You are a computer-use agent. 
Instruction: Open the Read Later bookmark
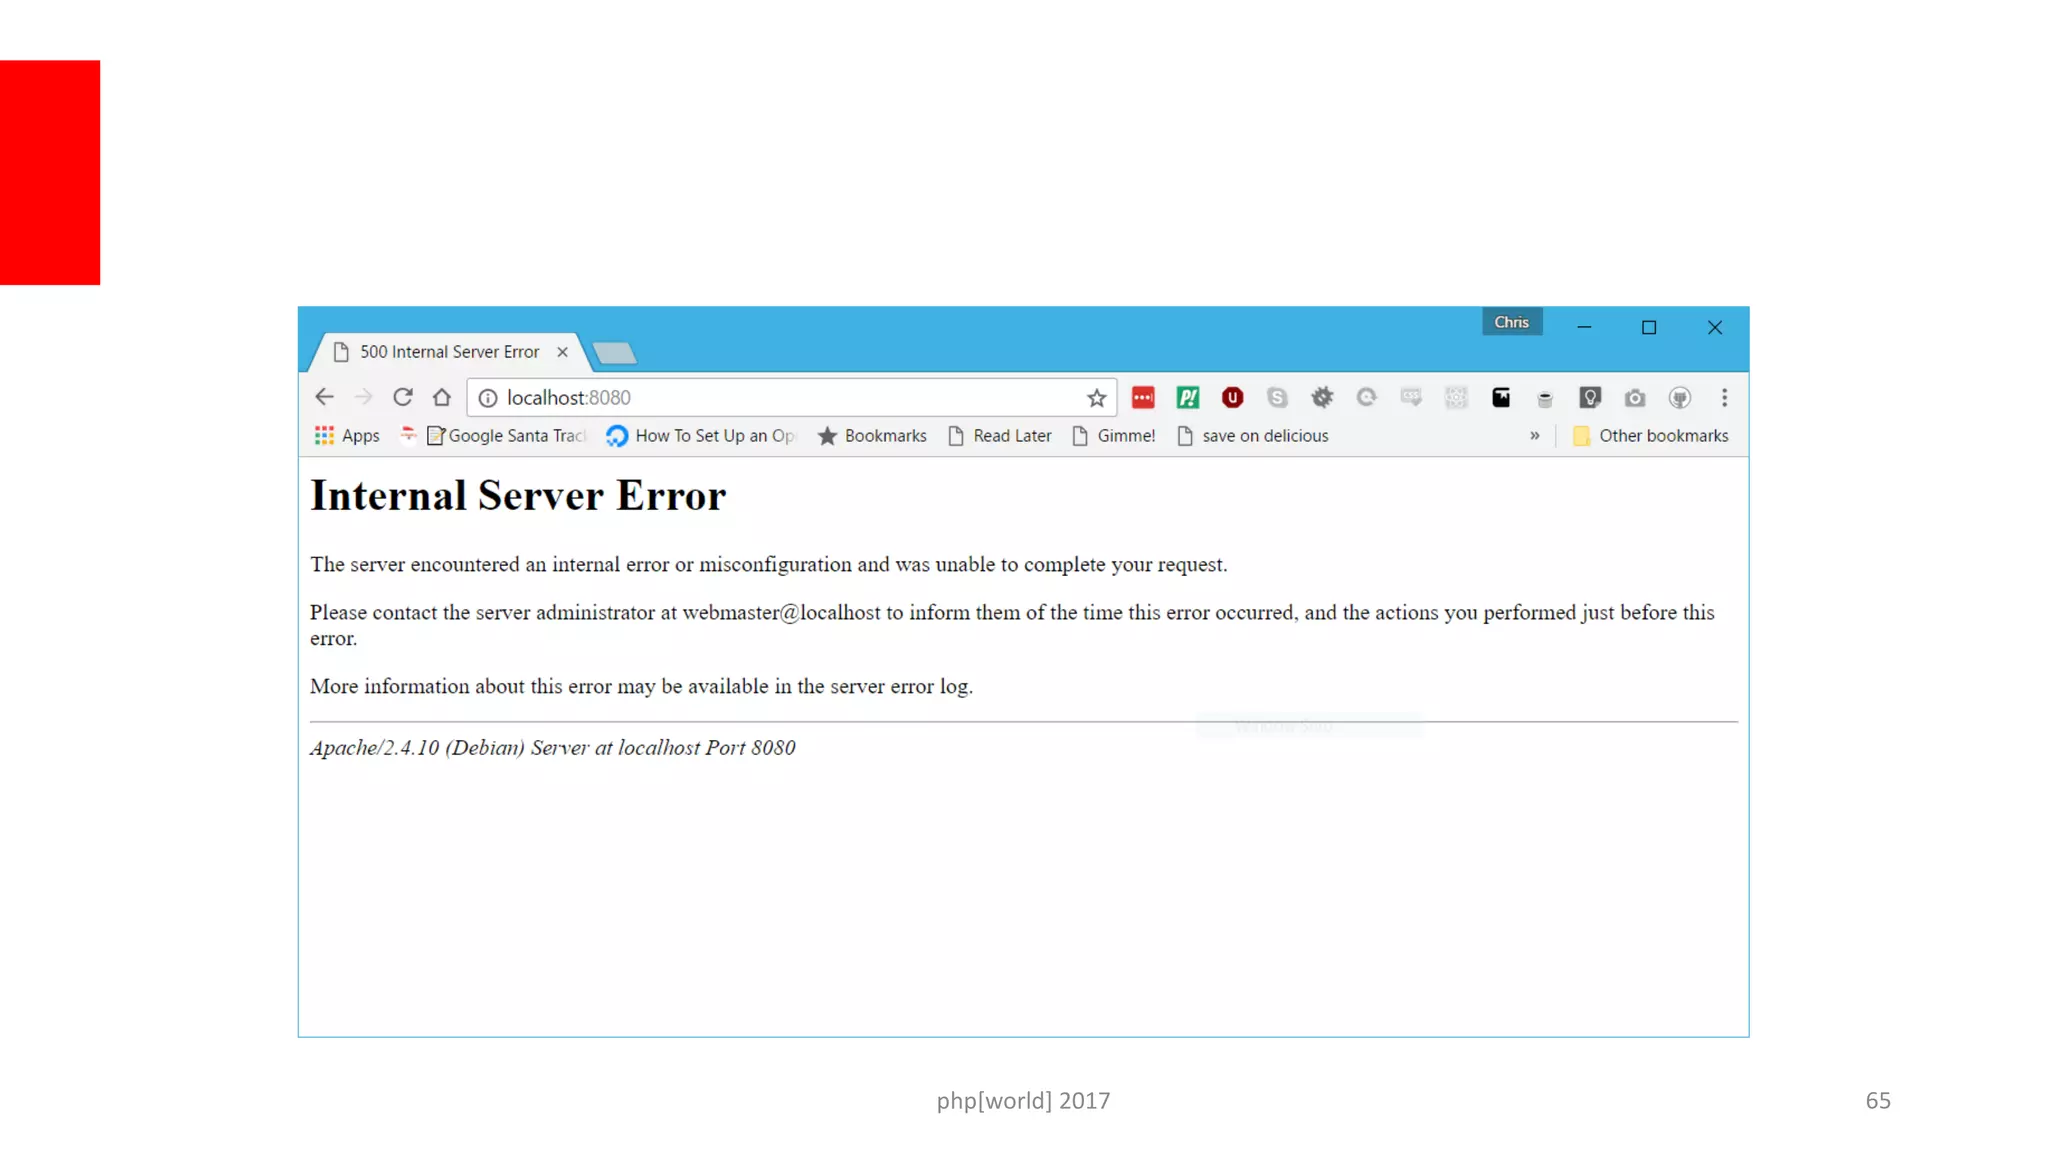click(x=1000, y=436)
